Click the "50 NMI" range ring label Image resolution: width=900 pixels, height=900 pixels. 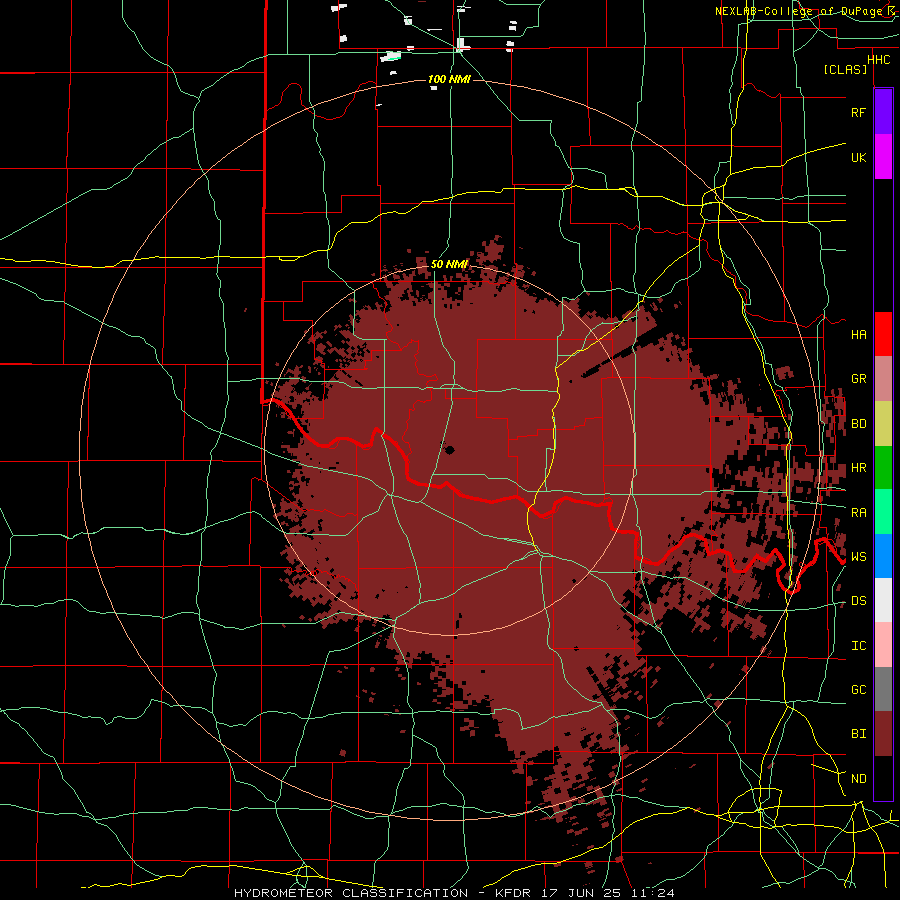tap(449, 264)
